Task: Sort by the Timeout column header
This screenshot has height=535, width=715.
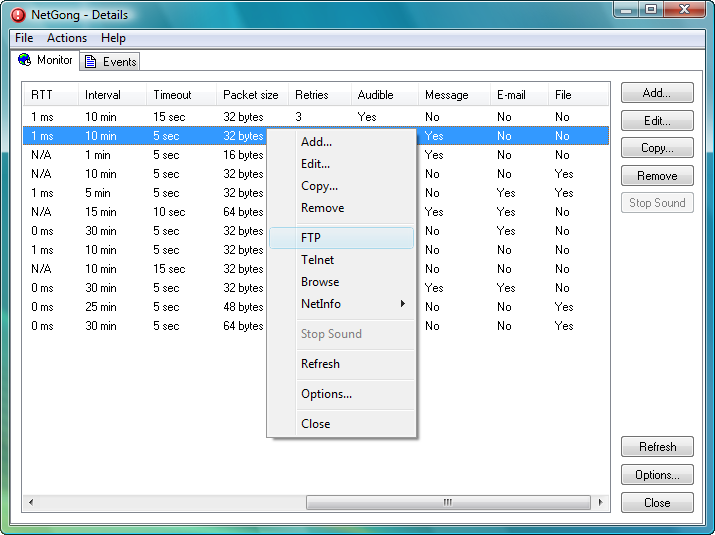Action: tap(181, 95)
